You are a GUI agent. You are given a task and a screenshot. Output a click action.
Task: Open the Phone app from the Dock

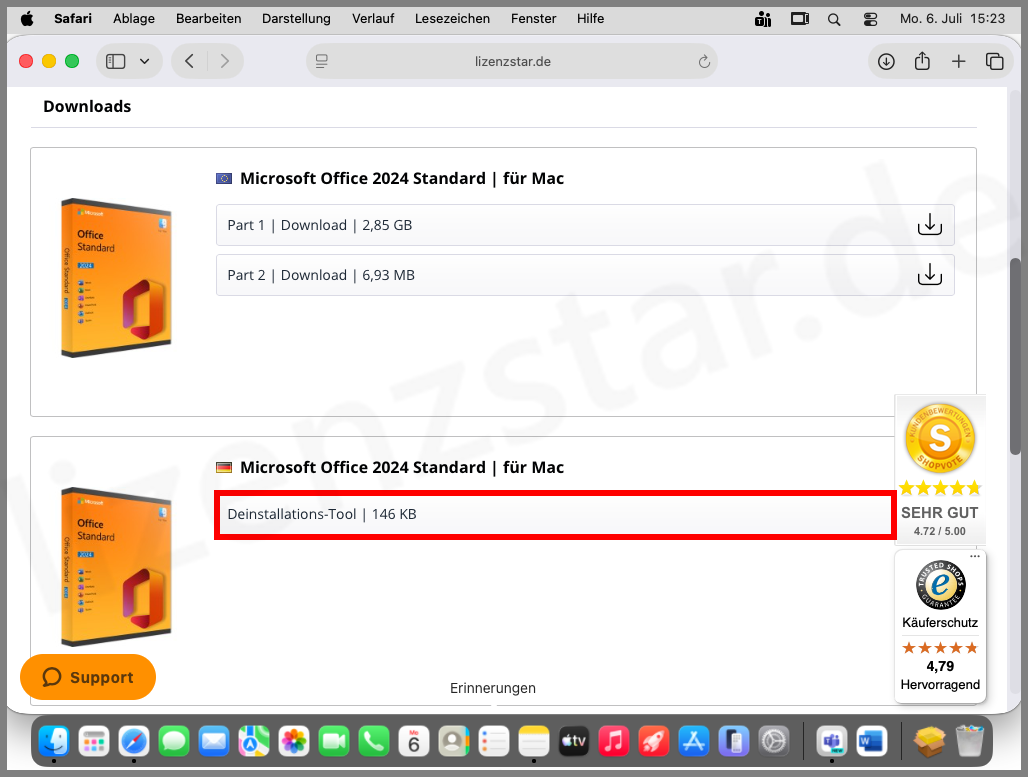(x=374, y=742)
